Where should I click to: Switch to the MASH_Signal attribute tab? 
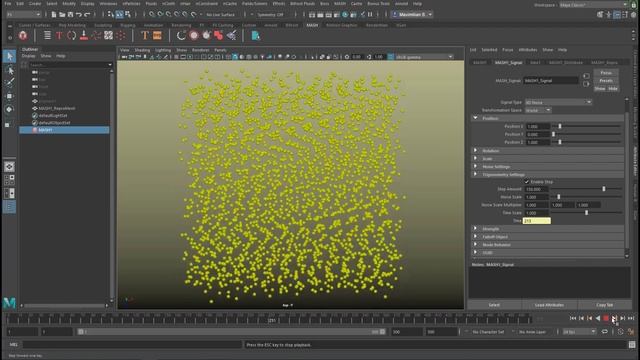tap(509, 62)
